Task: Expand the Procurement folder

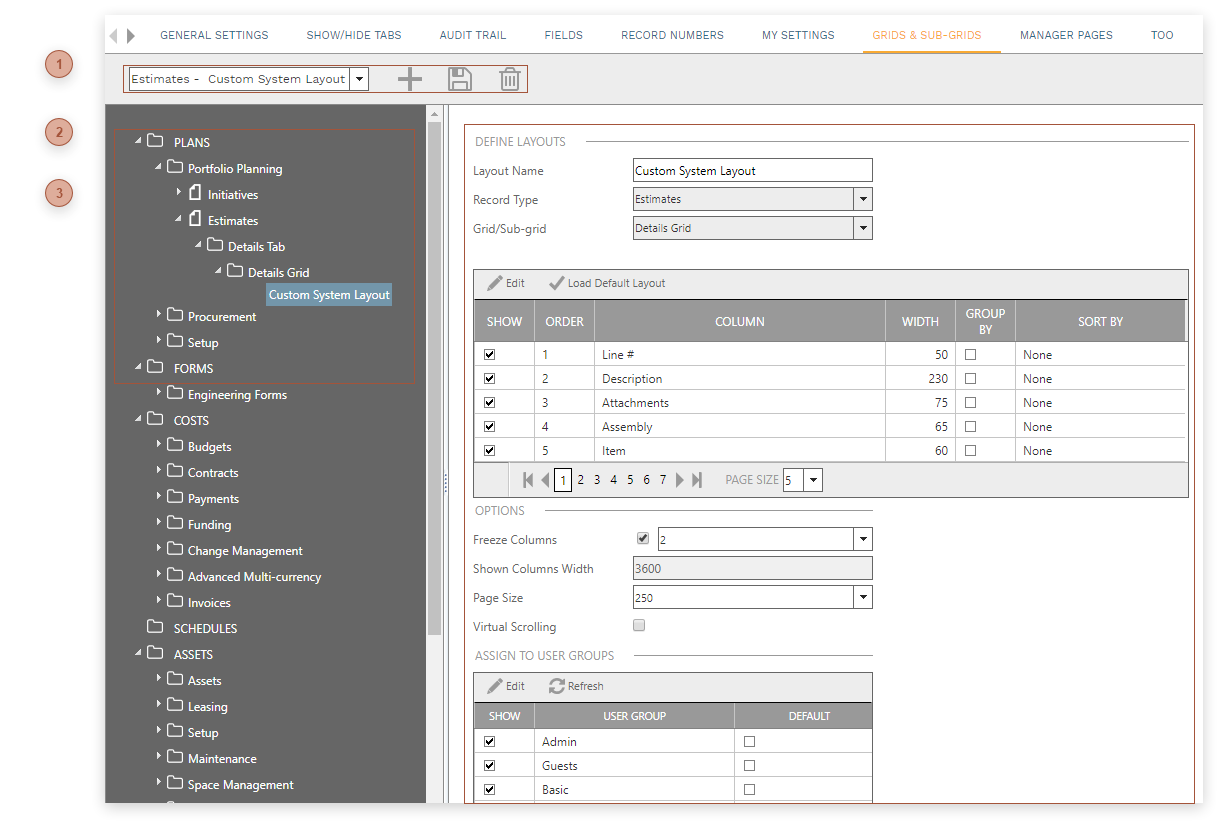Action: (x=158, y=313)
